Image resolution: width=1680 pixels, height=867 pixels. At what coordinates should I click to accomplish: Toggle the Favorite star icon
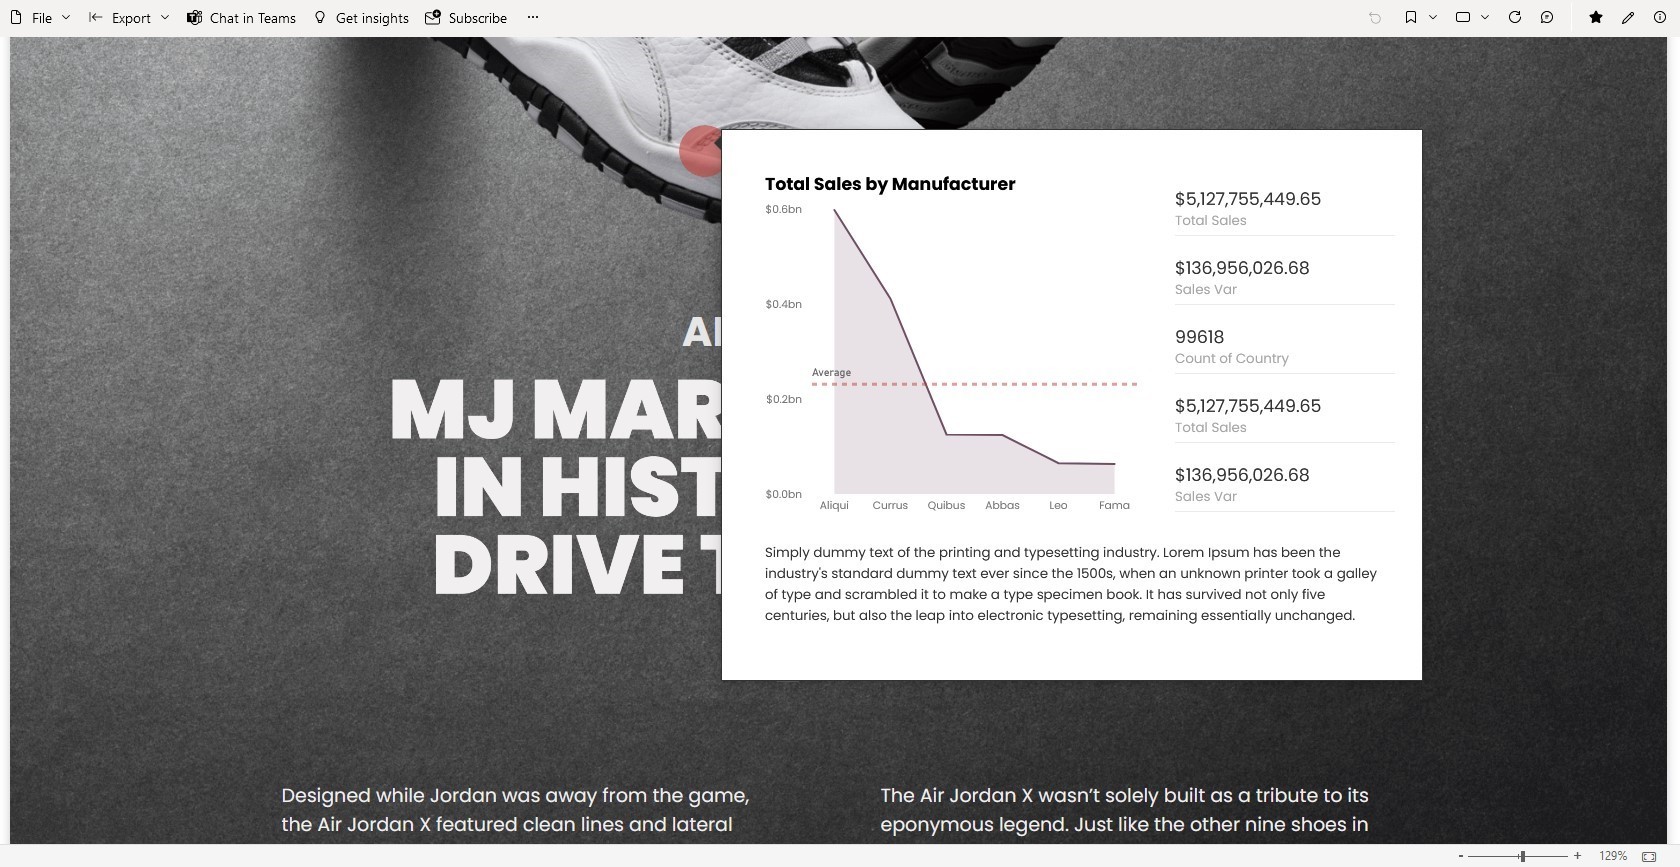(x=1596, y=18)
